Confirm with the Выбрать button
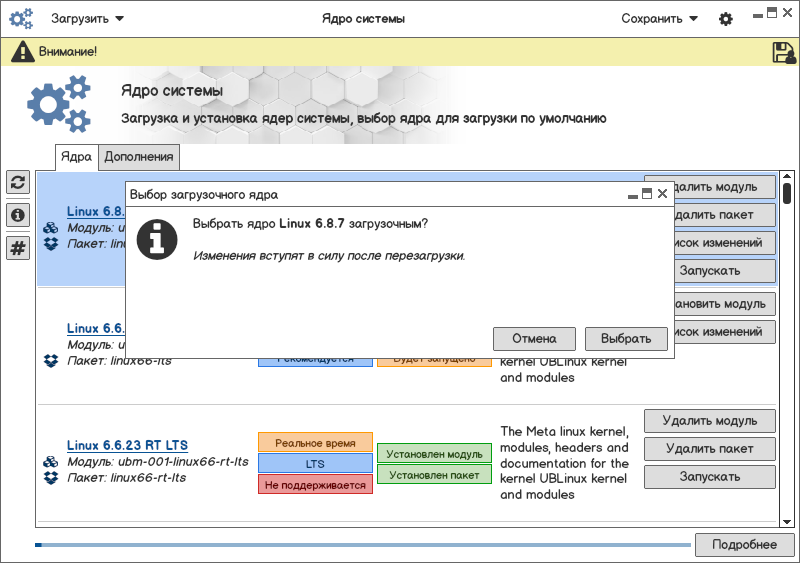Image resolution: width=800 pixels, height=563 pixels. click(626, 338)
